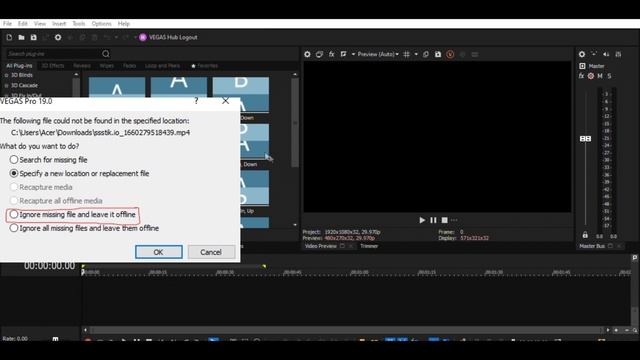Switch to the All Plug-ins tab

(x=19, y=66)
